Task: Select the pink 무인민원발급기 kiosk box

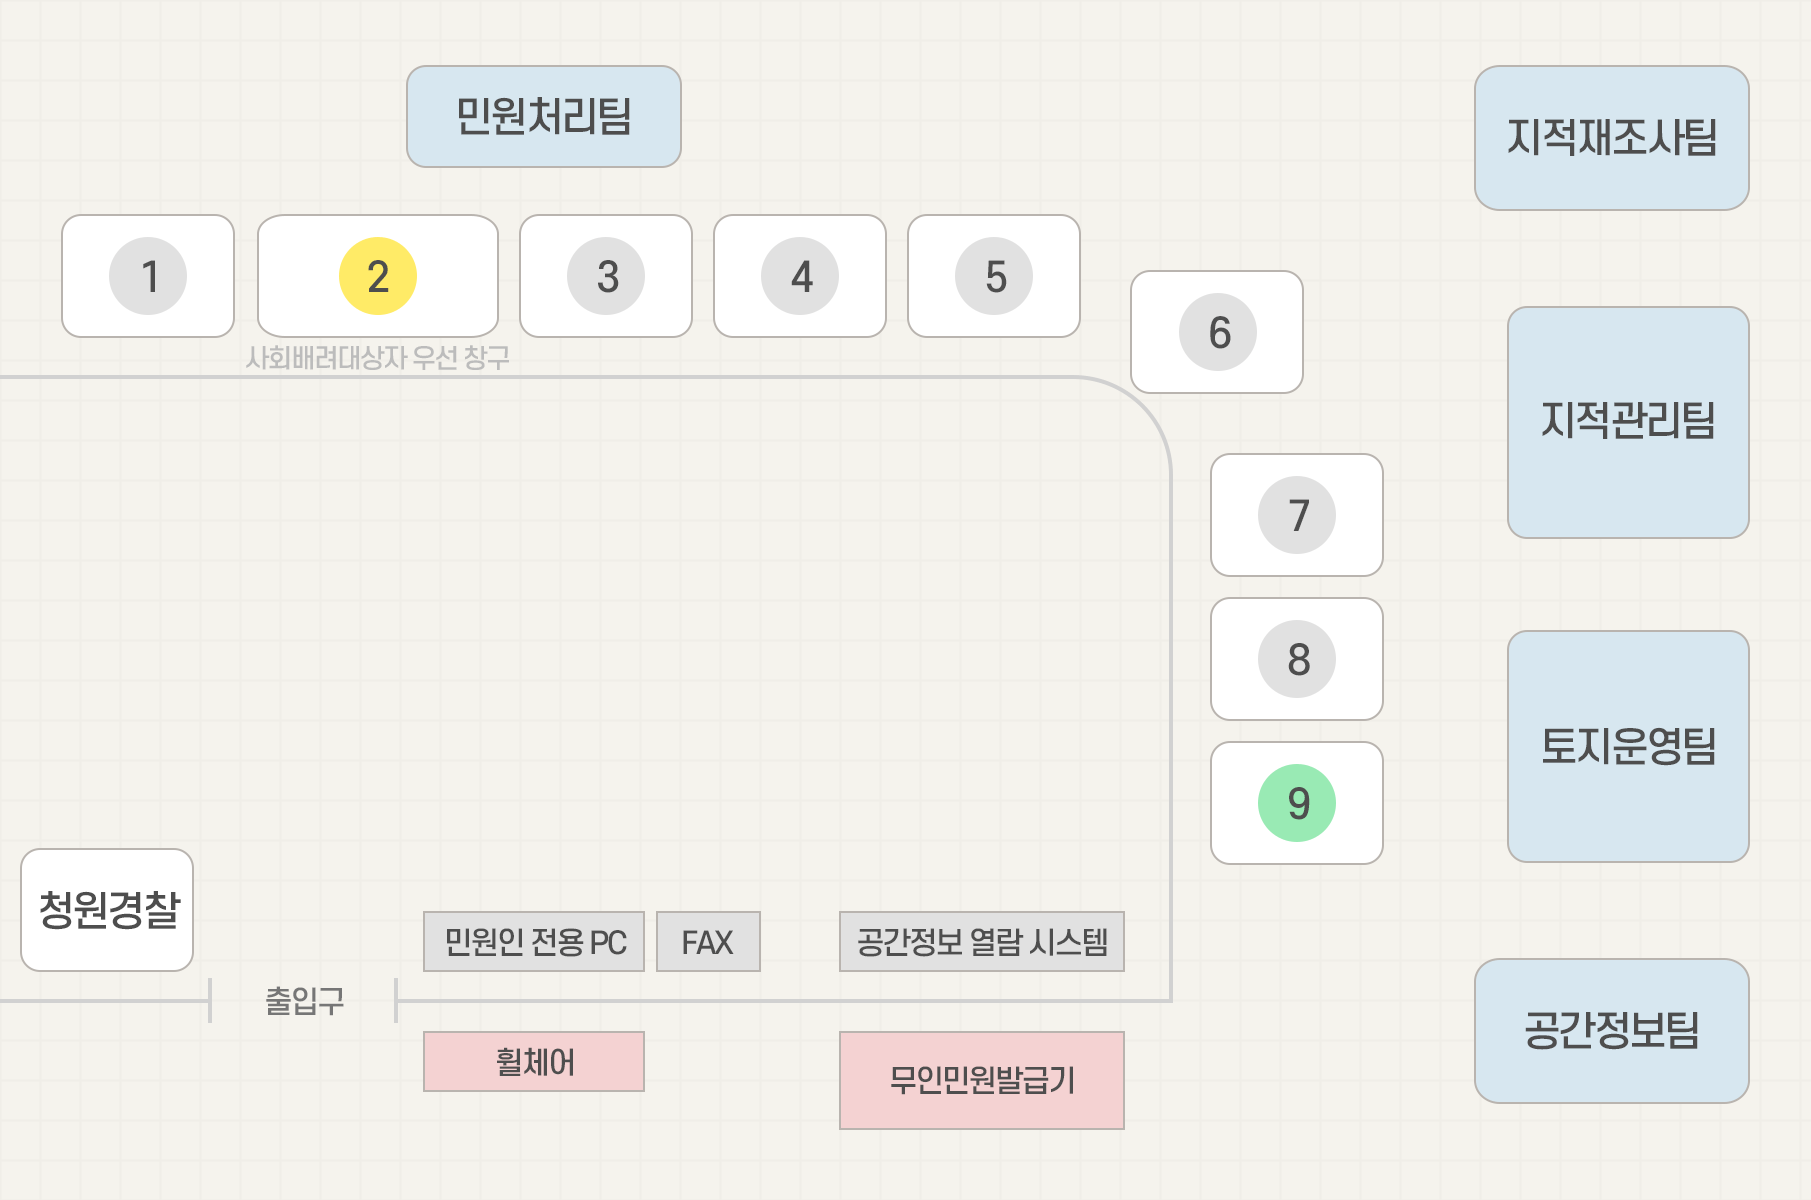Action: 982,1080
